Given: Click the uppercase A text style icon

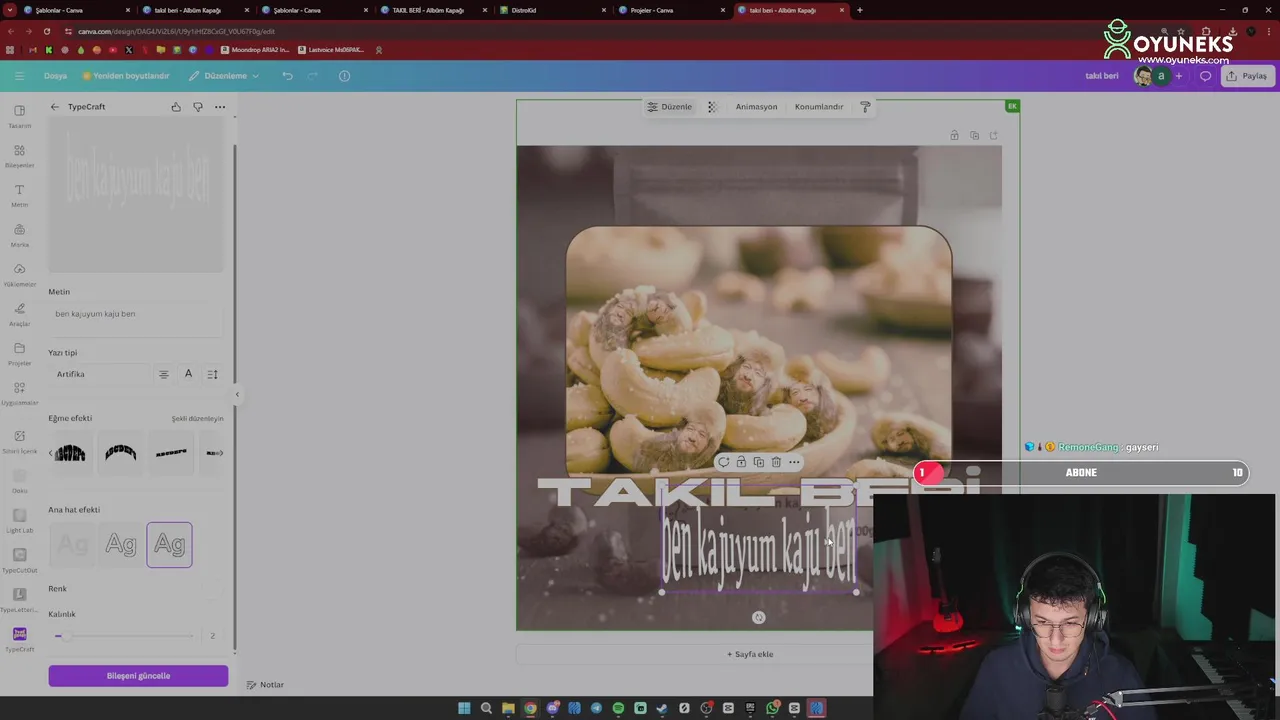Looking at the screenshot, I should 188,374.
